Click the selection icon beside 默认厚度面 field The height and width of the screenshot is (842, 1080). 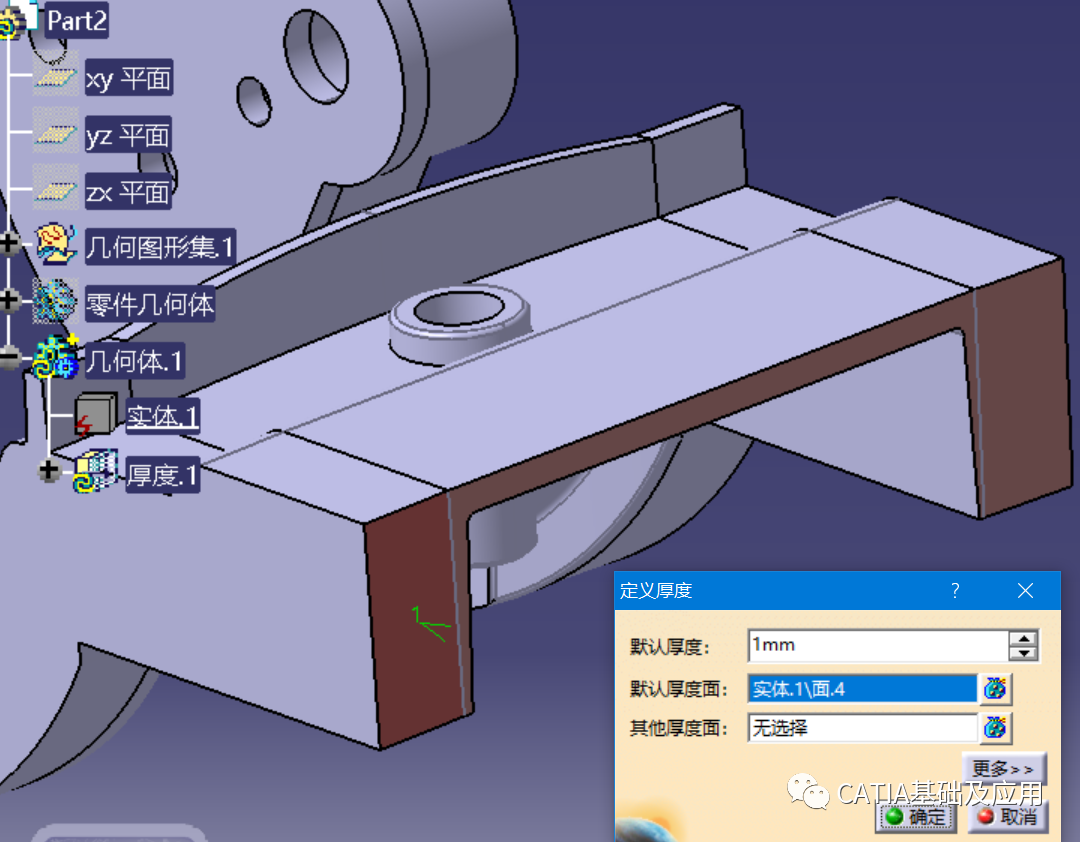(995, 688)
